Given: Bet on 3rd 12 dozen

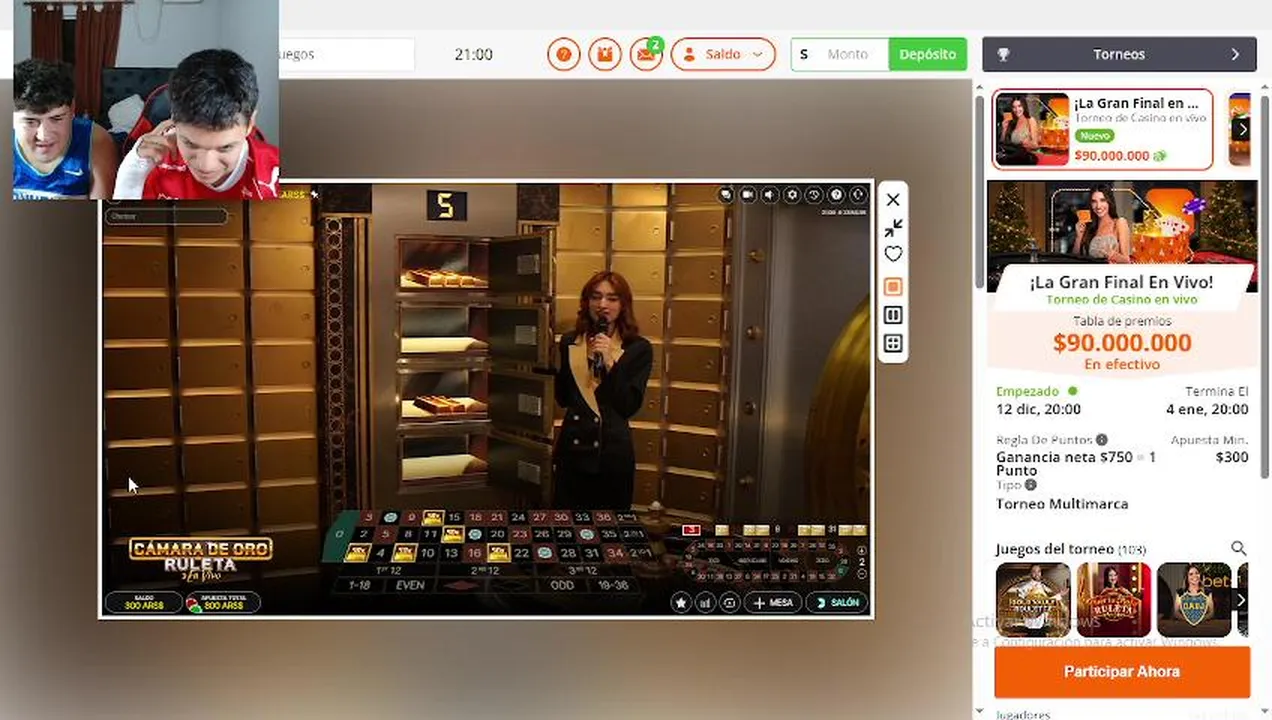Looking at the screenshot, I should [582, 570].
